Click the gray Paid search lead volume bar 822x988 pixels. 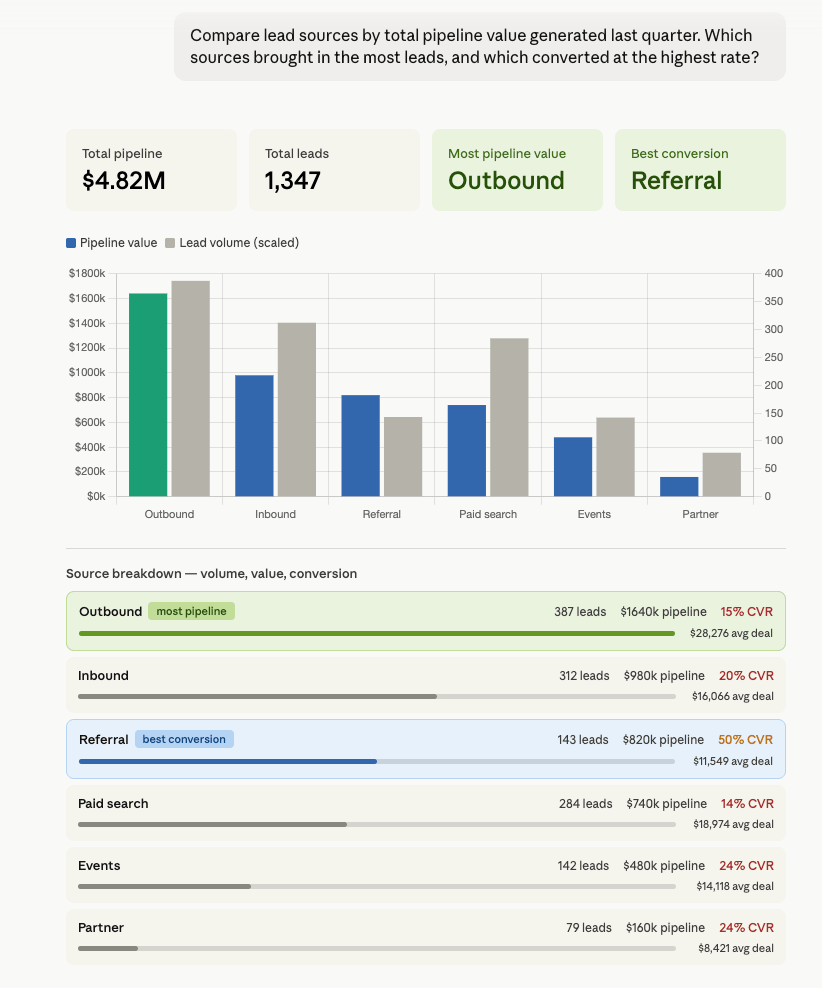coord(510,417)
